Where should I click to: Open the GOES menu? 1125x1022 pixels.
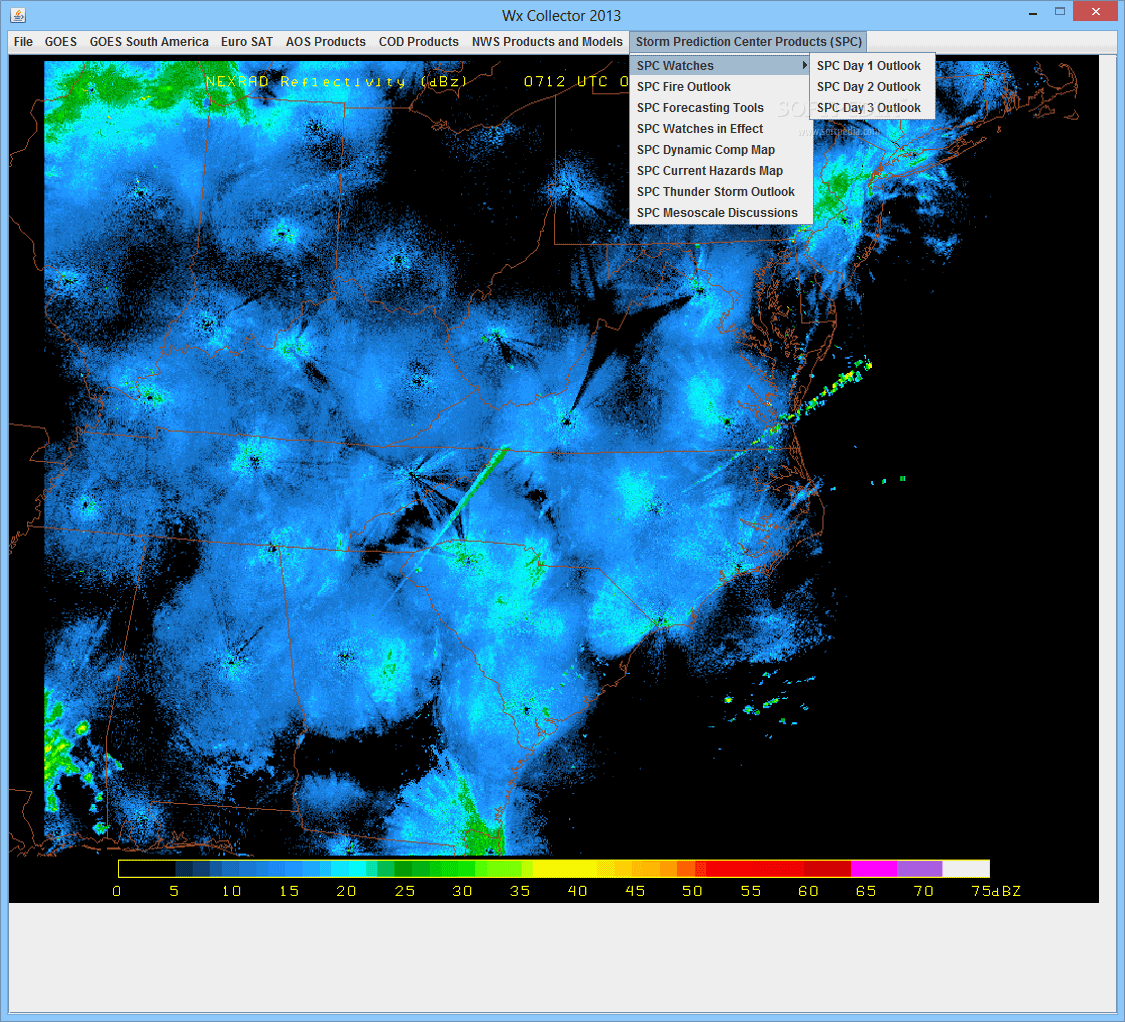pyautogui.click(x=60, y=42)
